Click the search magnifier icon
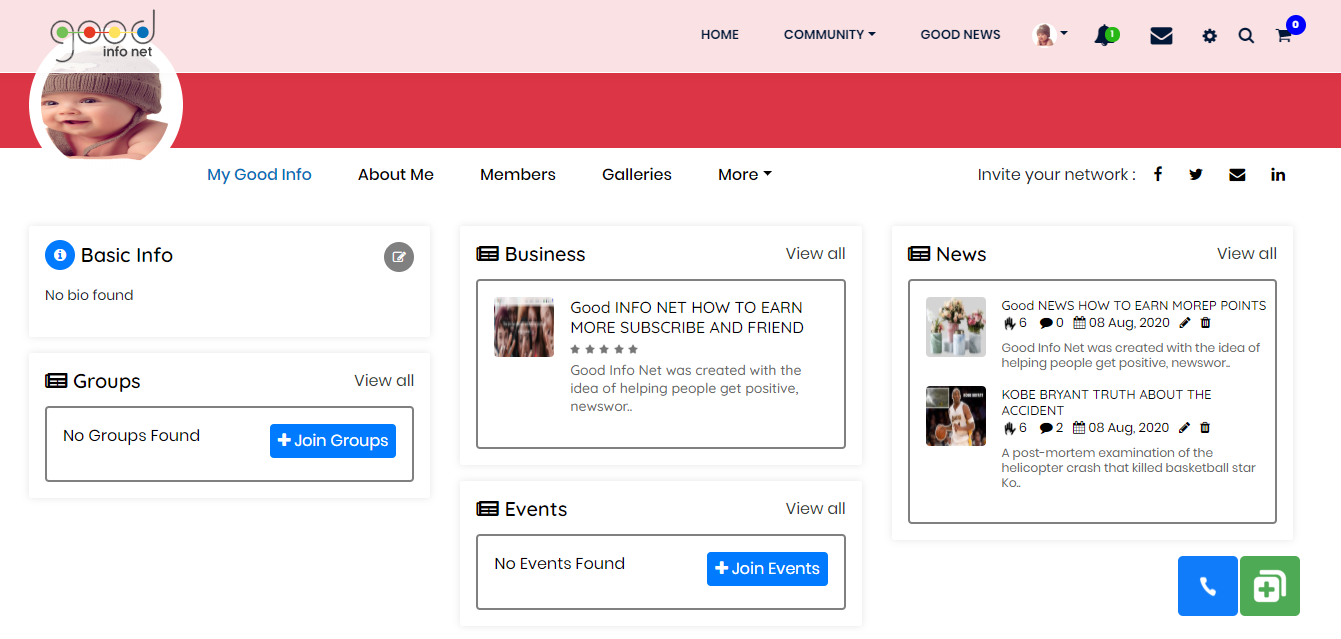Image resolution: width=1341 pixels, height=639 pixels. click(1246, 36)
